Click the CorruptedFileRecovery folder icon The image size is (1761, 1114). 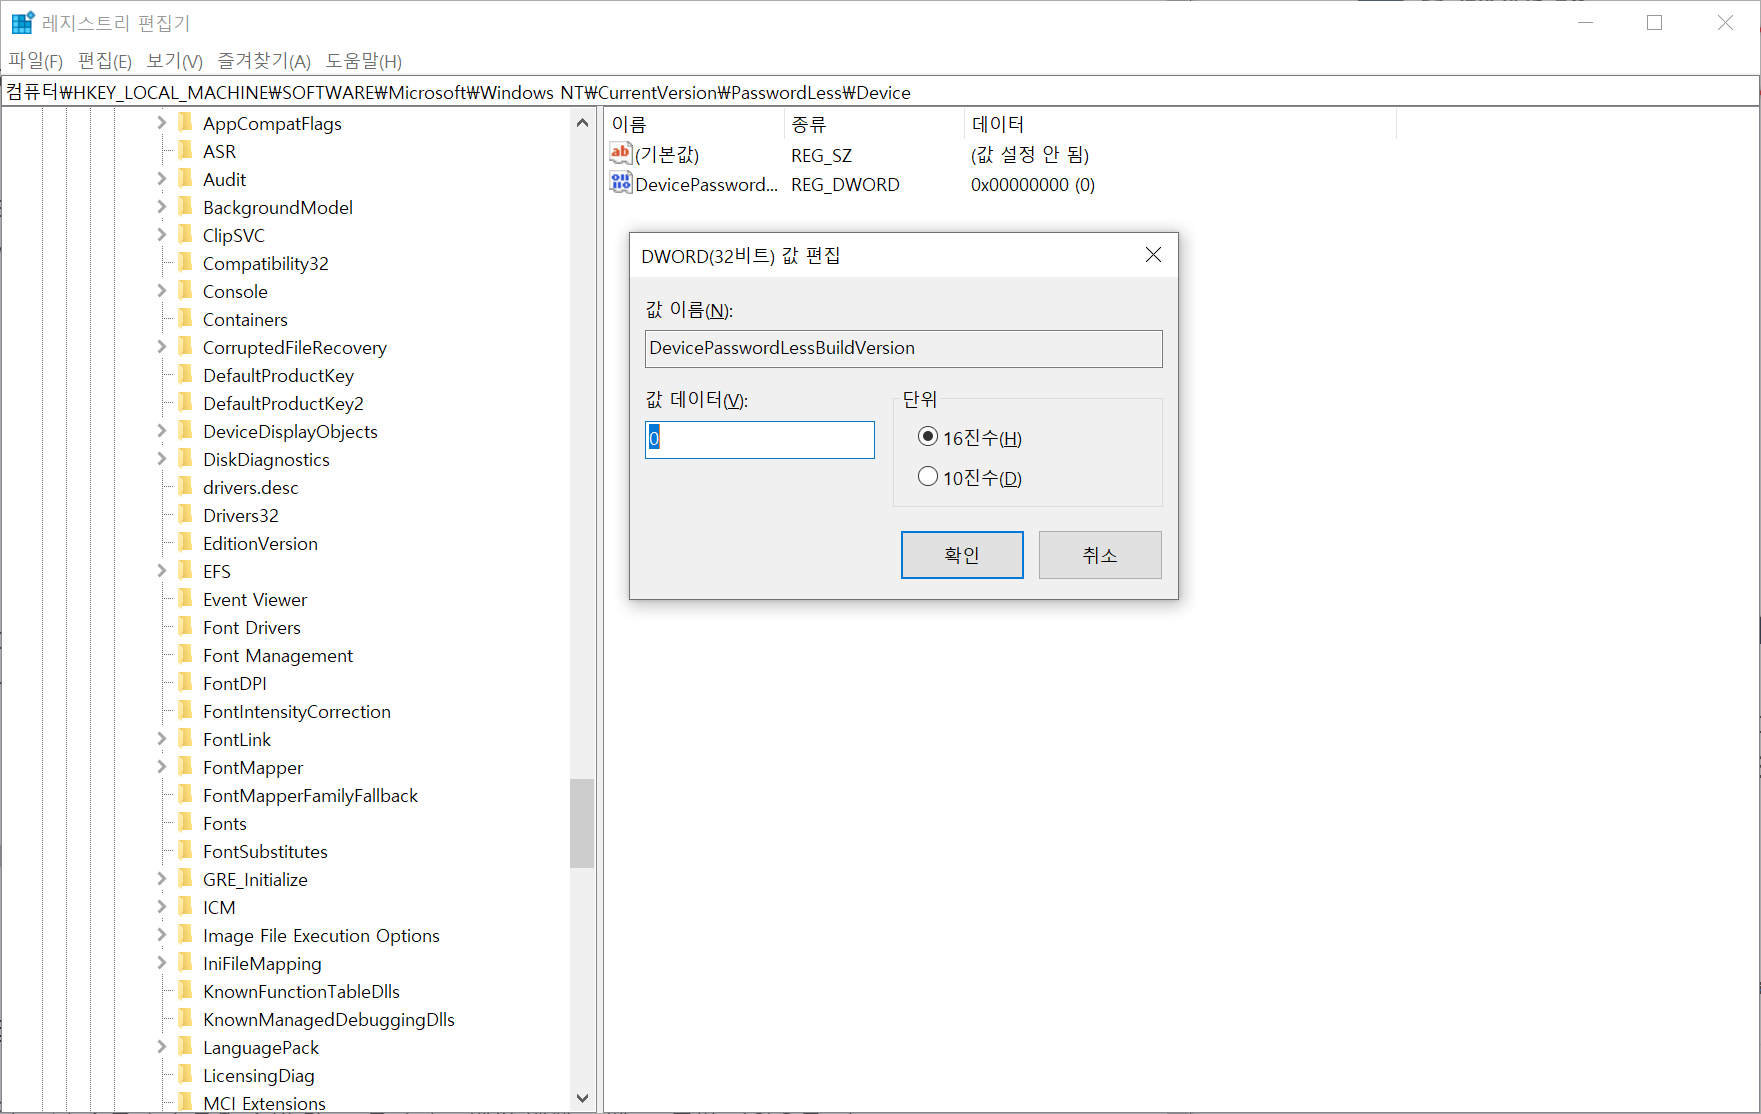(x=185, y=347)
